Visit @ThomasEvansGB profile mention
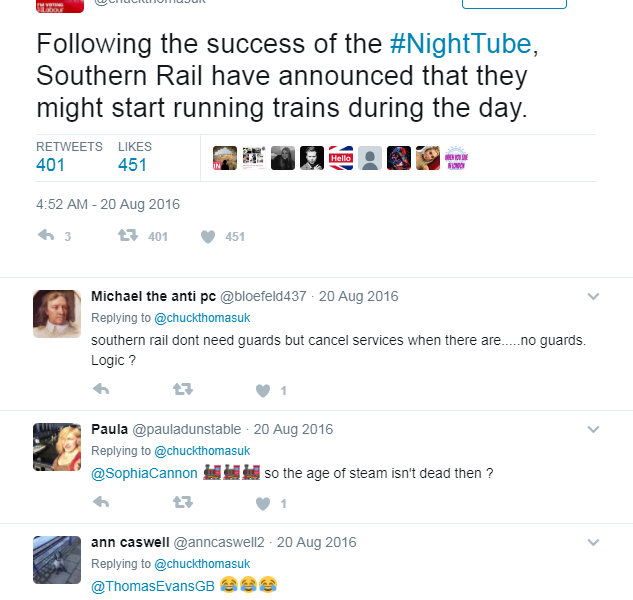 (x=150, y=585)
